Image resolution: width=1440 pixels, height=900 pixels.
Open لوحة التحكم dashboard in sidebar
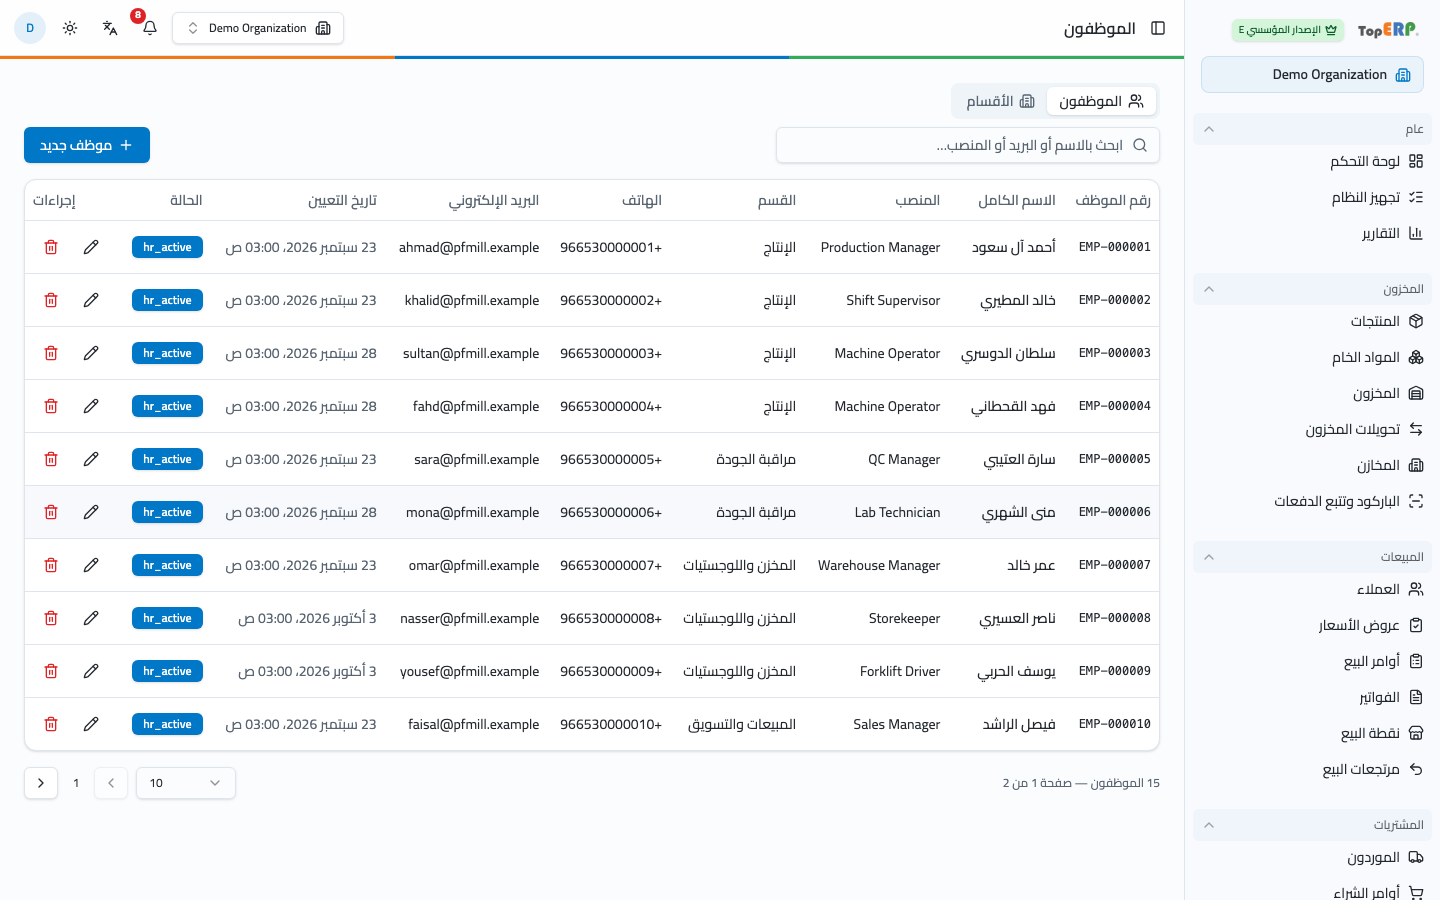[1312, 161]
